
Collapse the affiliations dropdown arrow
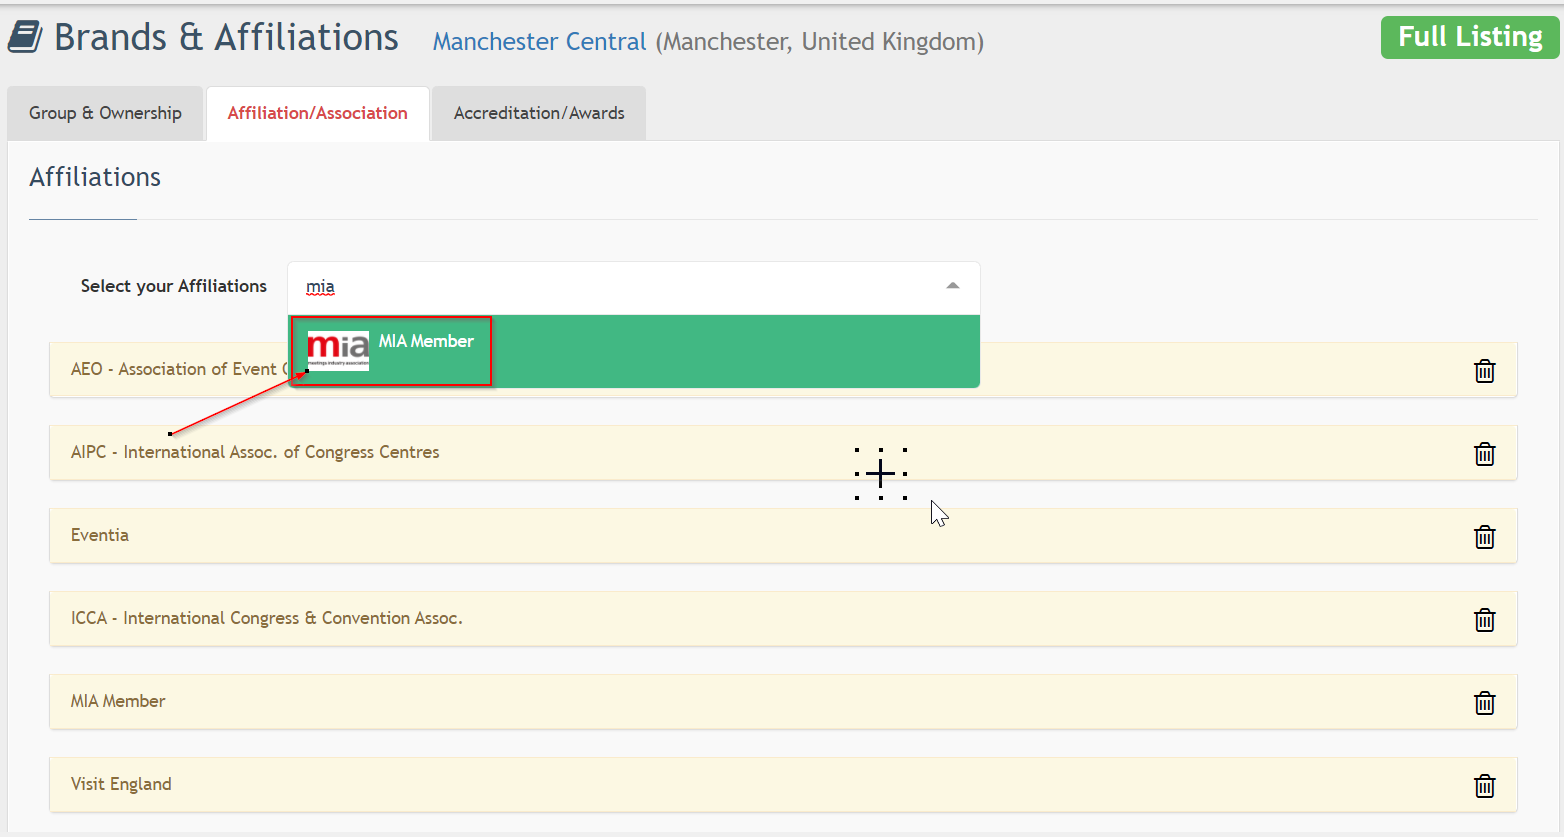(x=952, y=286)
